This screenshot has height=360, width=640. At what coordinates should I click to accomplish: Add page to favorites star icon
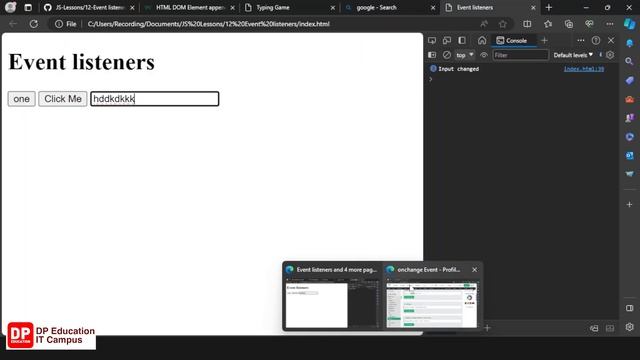502,24
